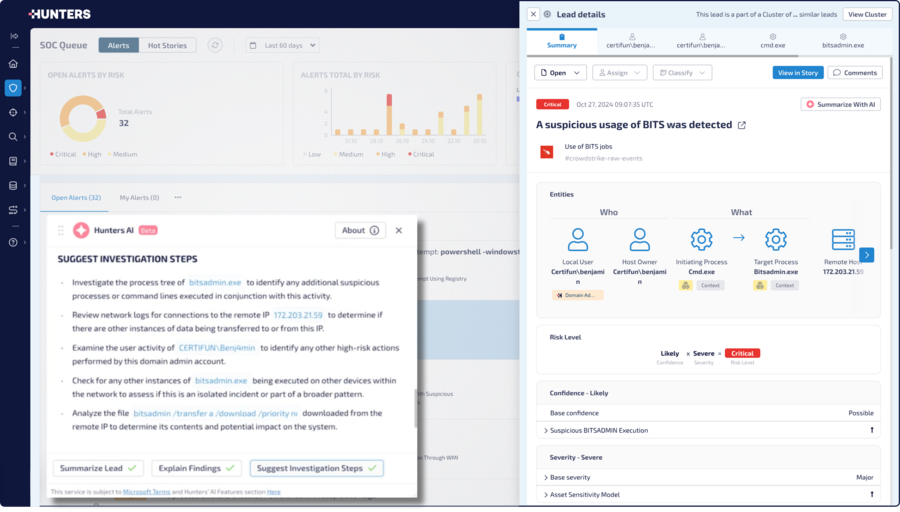The height and width of the screenshot is (512, 900).
Task: Select the Summary tab in Lead details
Action: click(562, 41)
